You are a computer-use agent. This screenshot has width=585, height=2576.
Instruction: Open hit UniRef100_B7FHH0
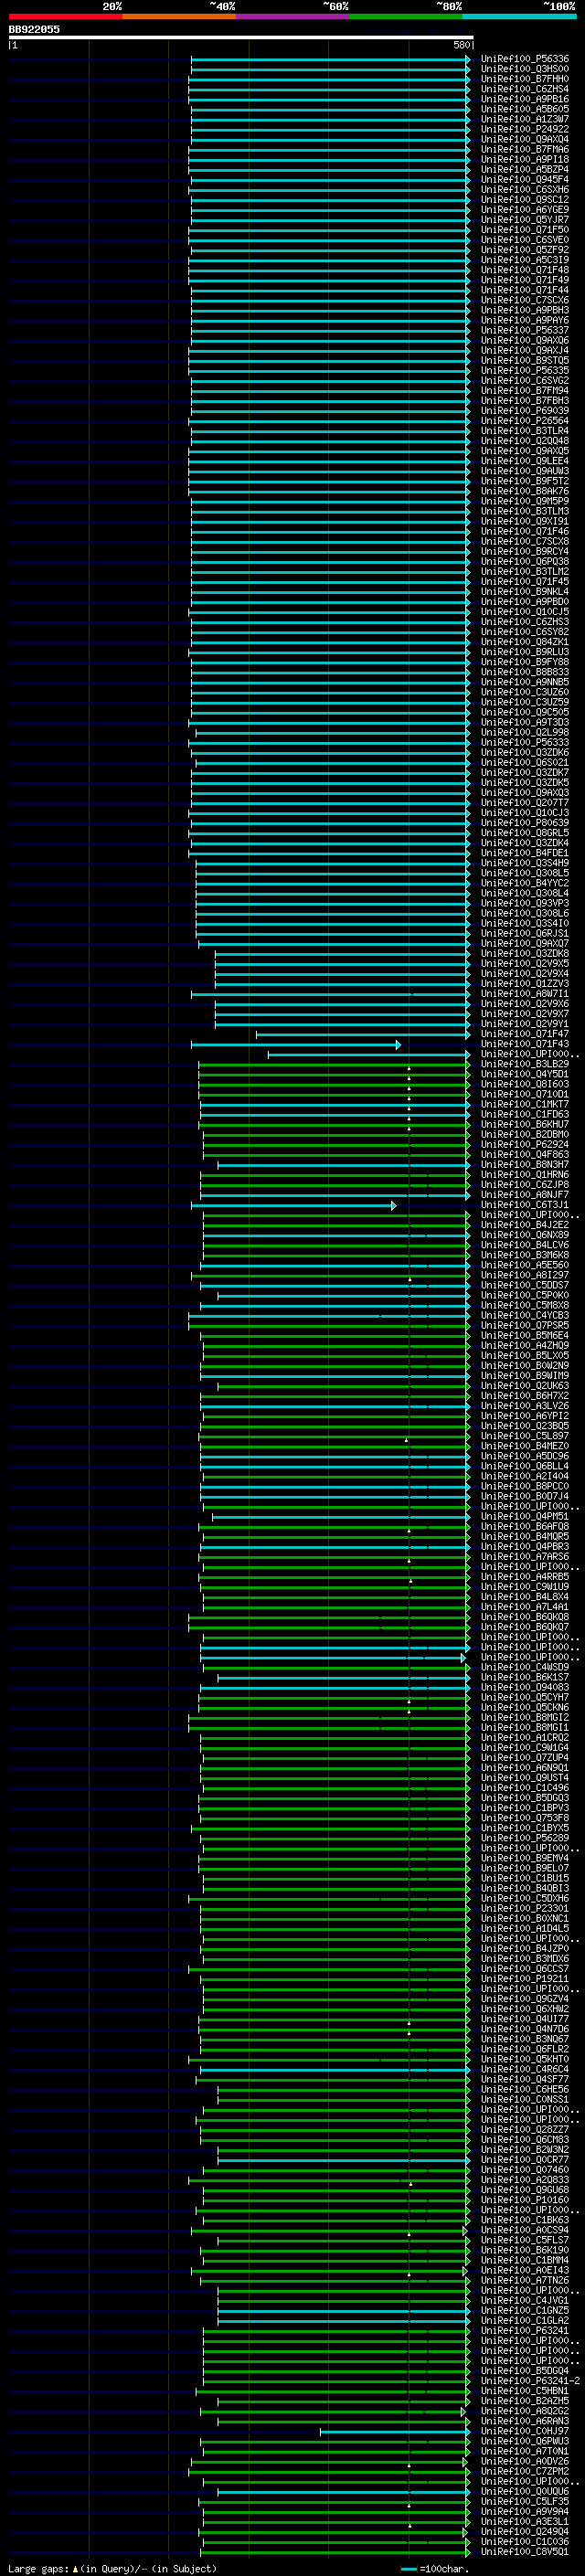pyautogui.click(x=525, y=79)
